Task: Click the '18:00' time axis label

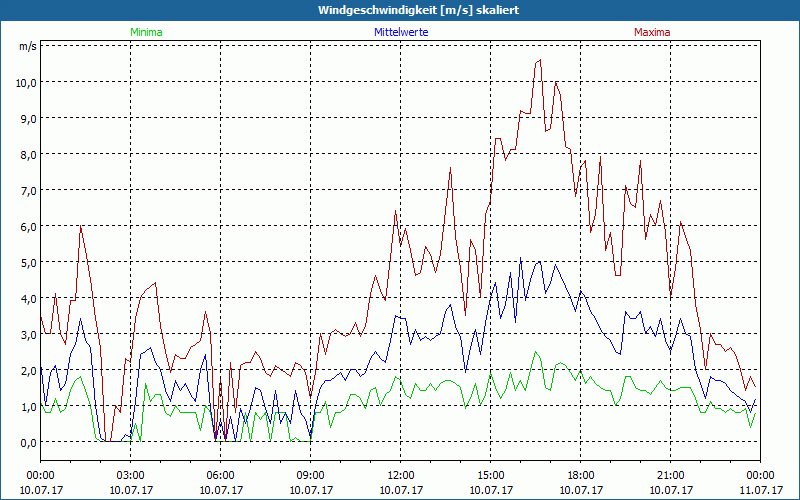Action: click(581, 476)
